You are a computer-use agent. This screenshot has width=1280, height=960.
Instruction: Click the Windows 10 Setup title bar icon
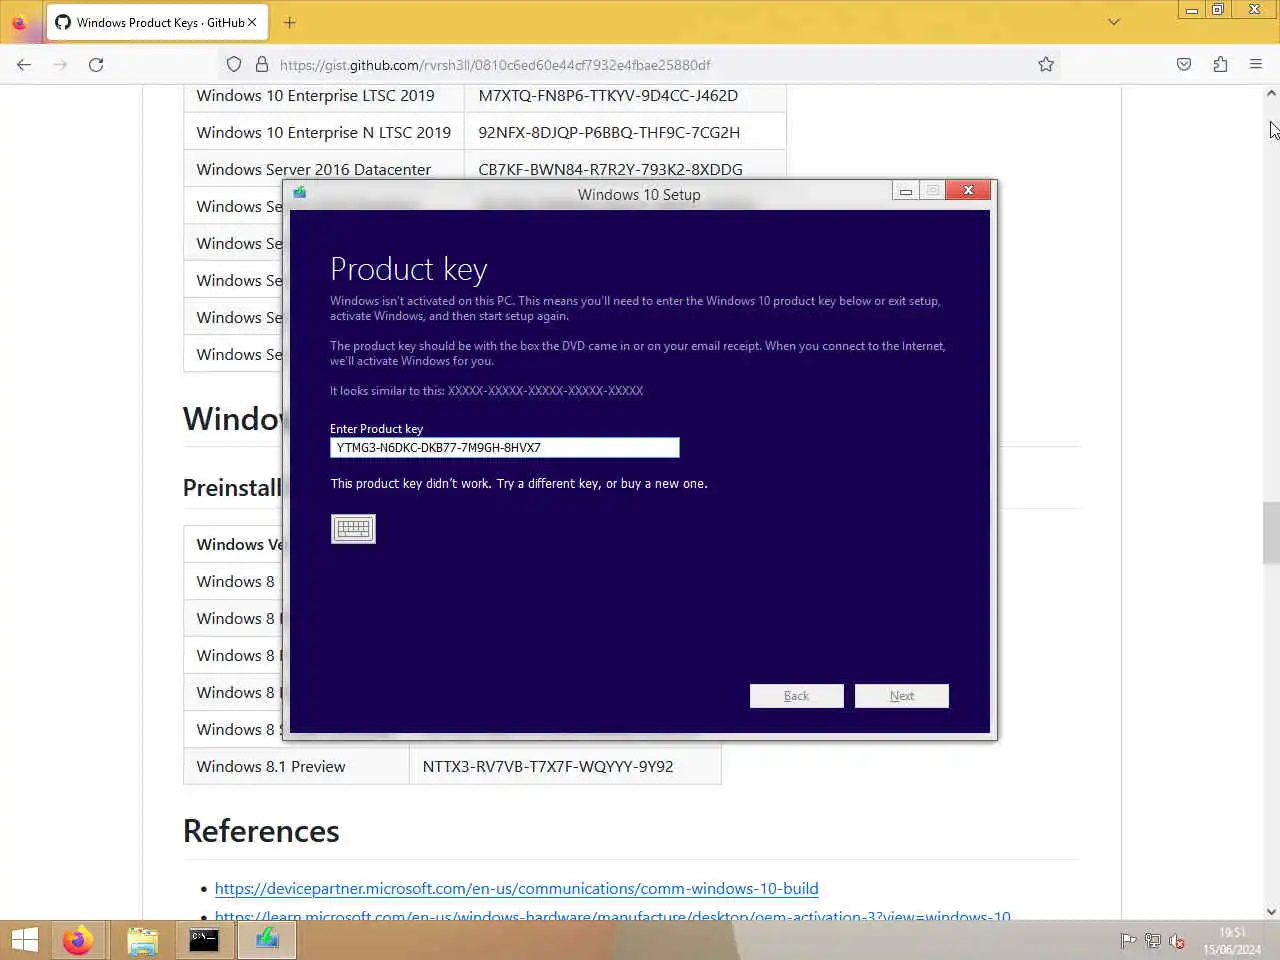[x=299, y=192]
